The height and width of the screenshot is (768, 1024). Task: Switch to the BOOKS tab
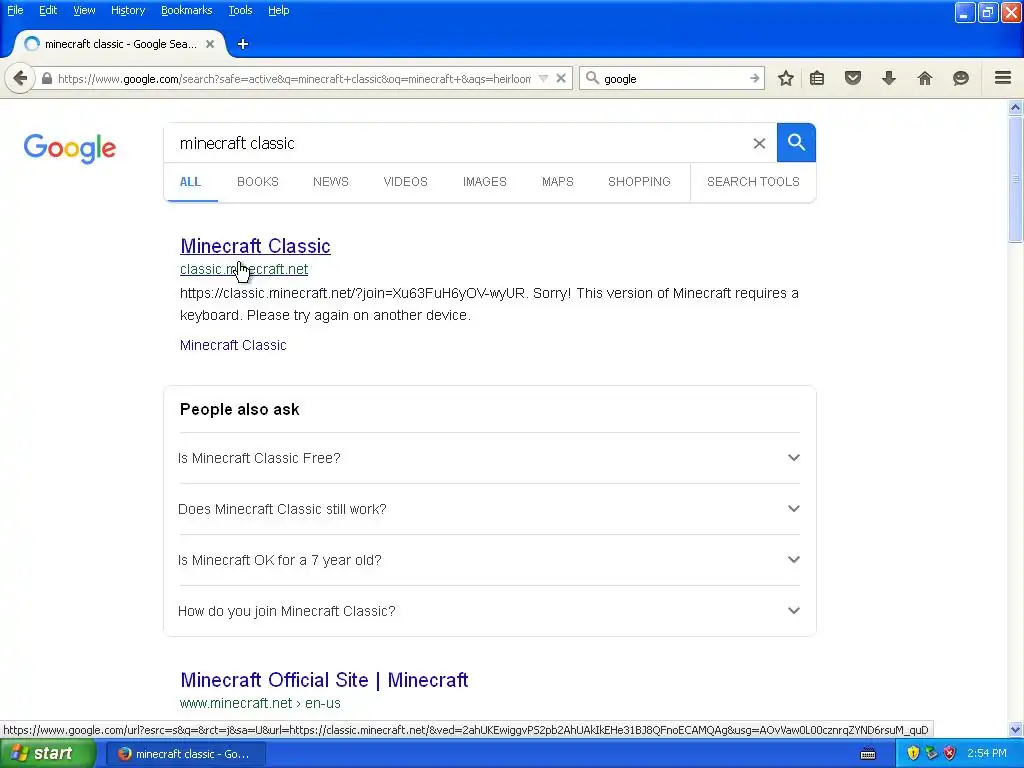click(x=257, y=182)
